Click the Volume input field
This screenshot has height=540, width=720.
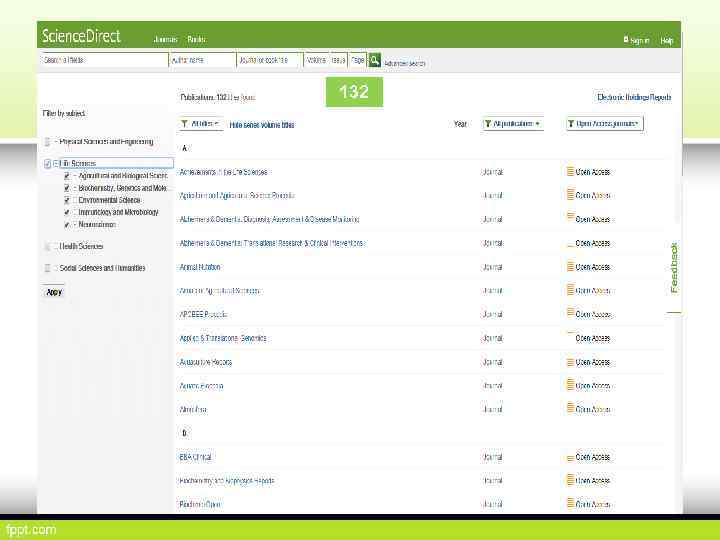point(316,60)
